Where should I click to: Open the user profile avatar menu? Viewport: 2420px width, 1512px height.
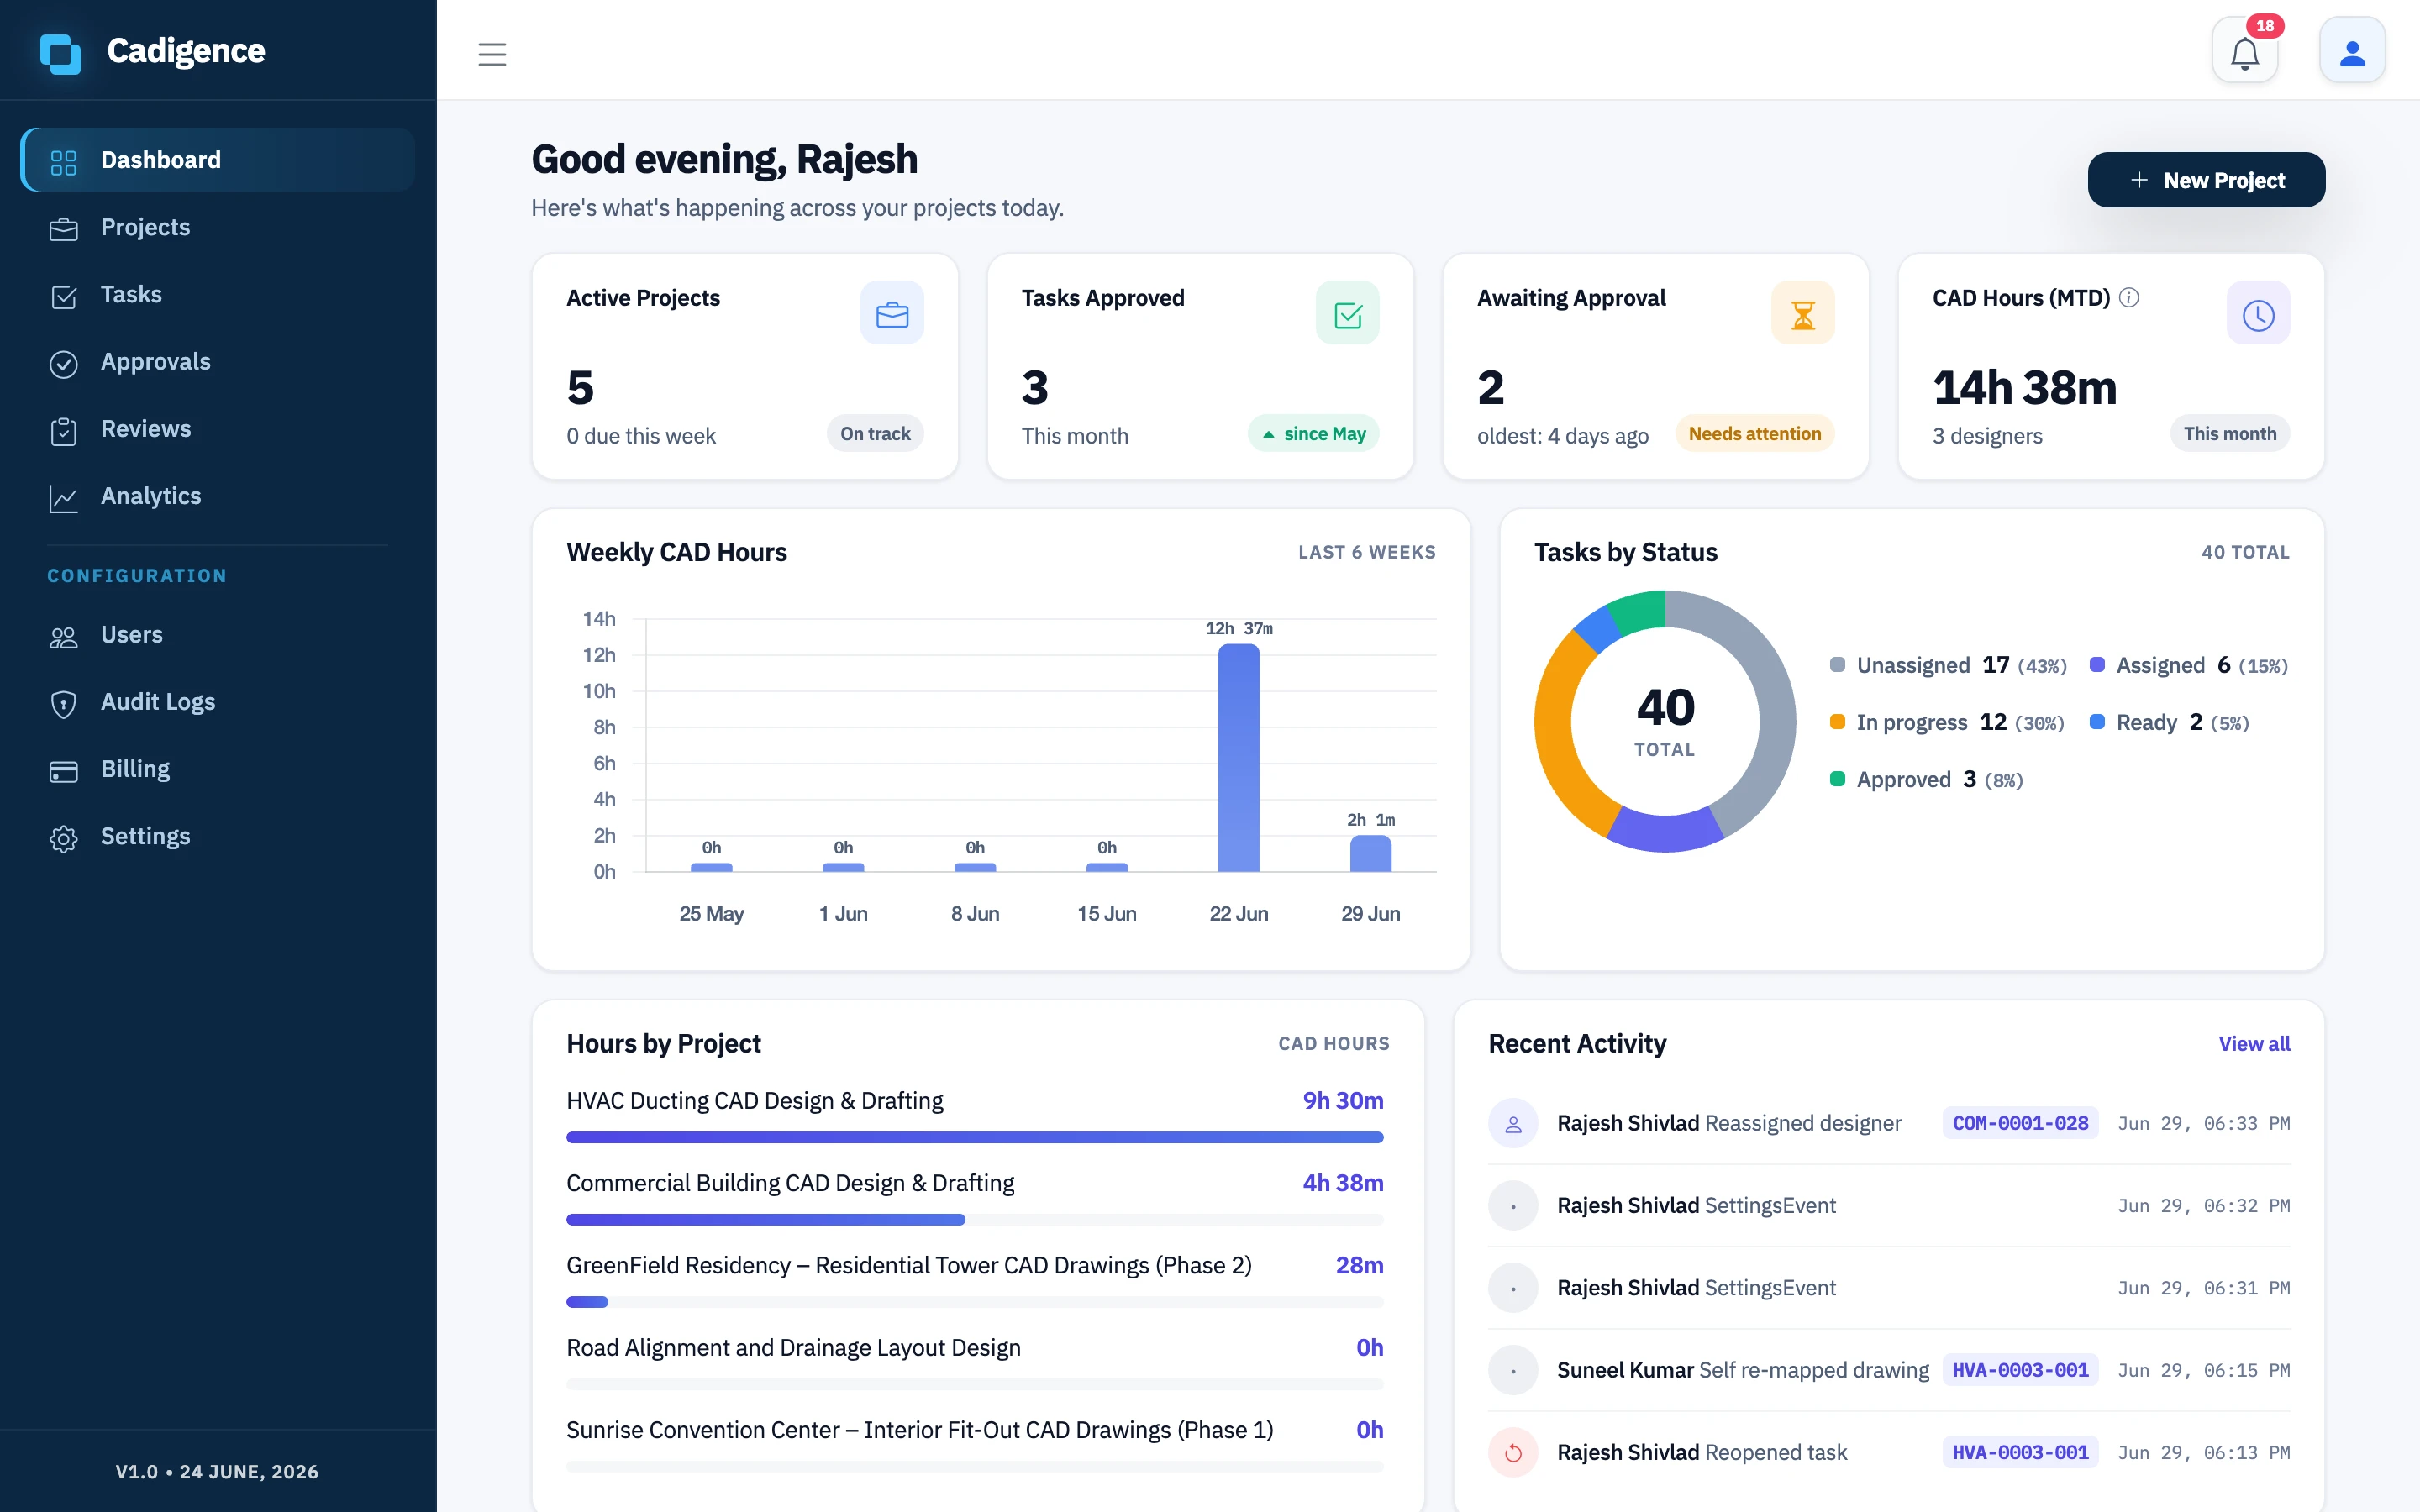tap(2352, 52)
